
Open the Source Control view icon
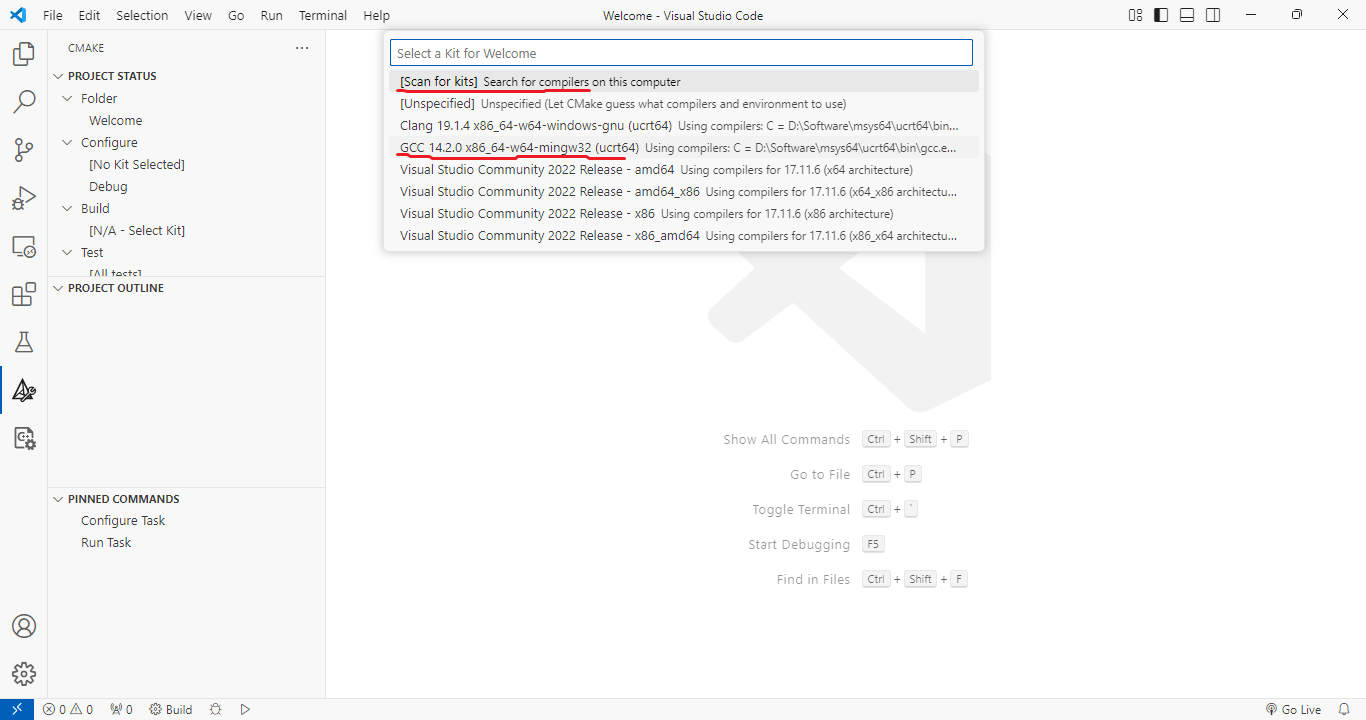(x=24, y=150)
